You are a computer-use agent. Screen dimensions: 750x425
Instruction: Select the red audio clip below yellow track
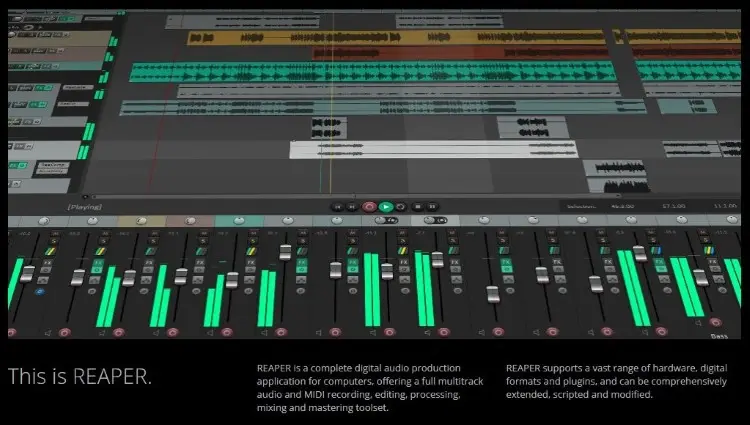pos(460,53)
